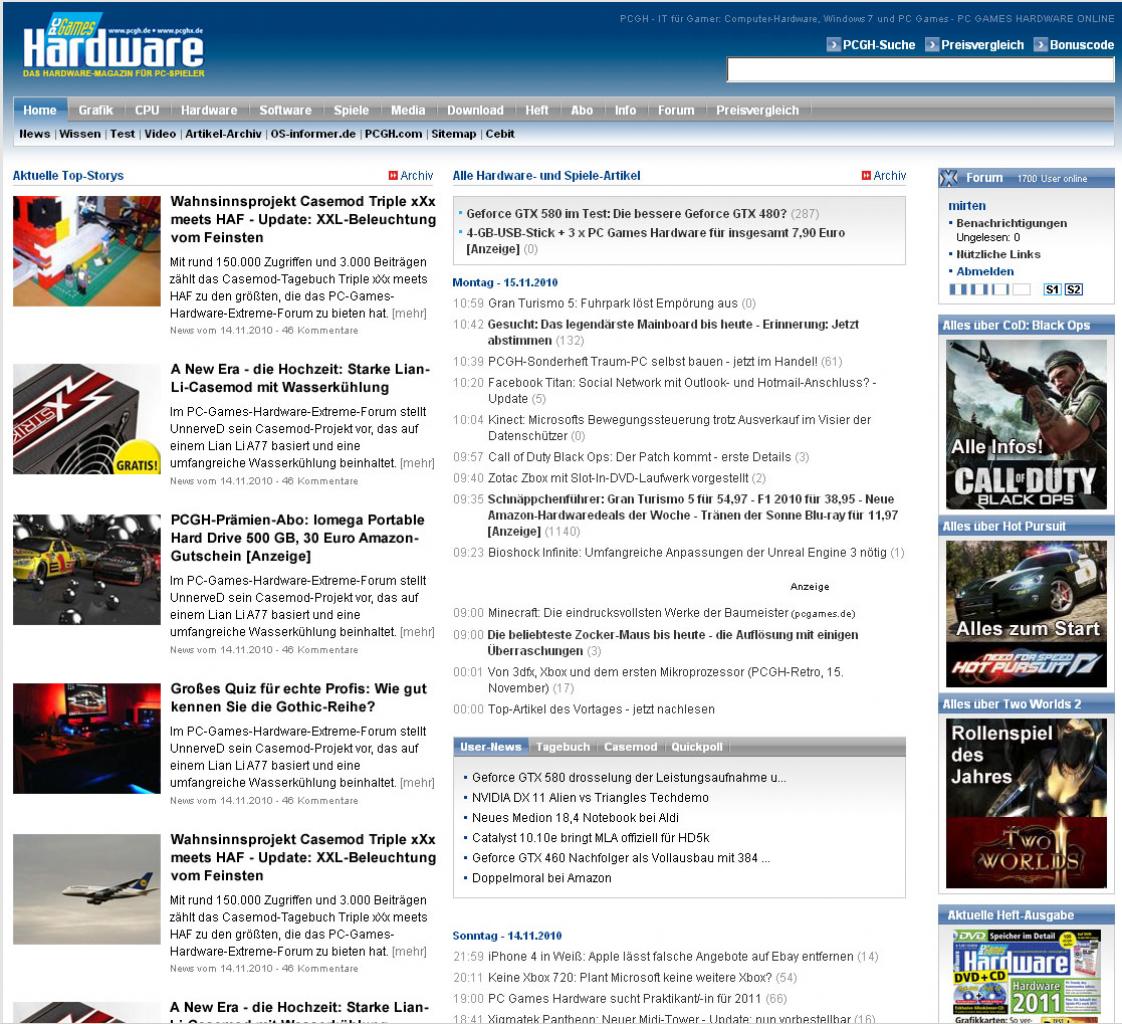Open the News submenu link
Viewport: 1122px width, 1024px height.
pos(34,134)
